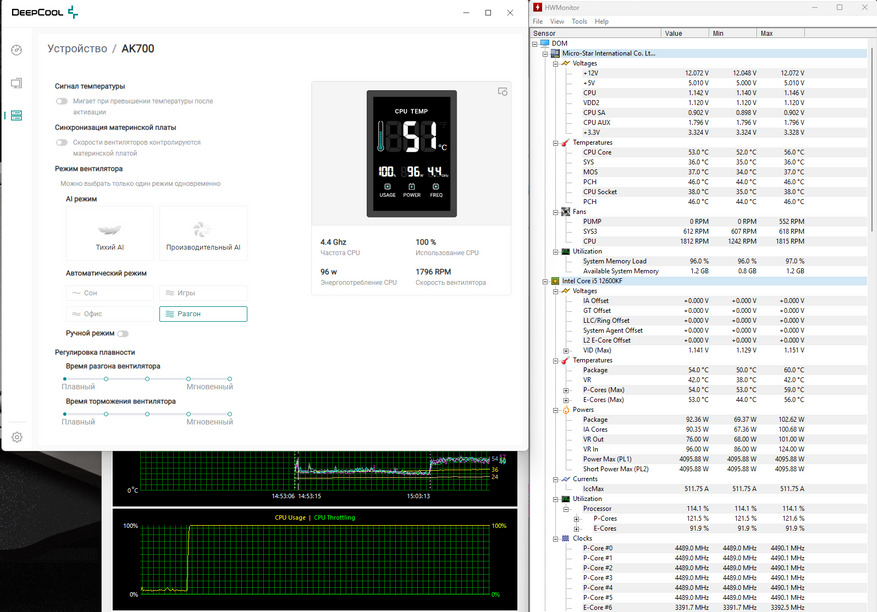The height and width of the screenshot is (612, 877).
Task: Select the Производительный AI fan mode
Action: tap(203, 233)
